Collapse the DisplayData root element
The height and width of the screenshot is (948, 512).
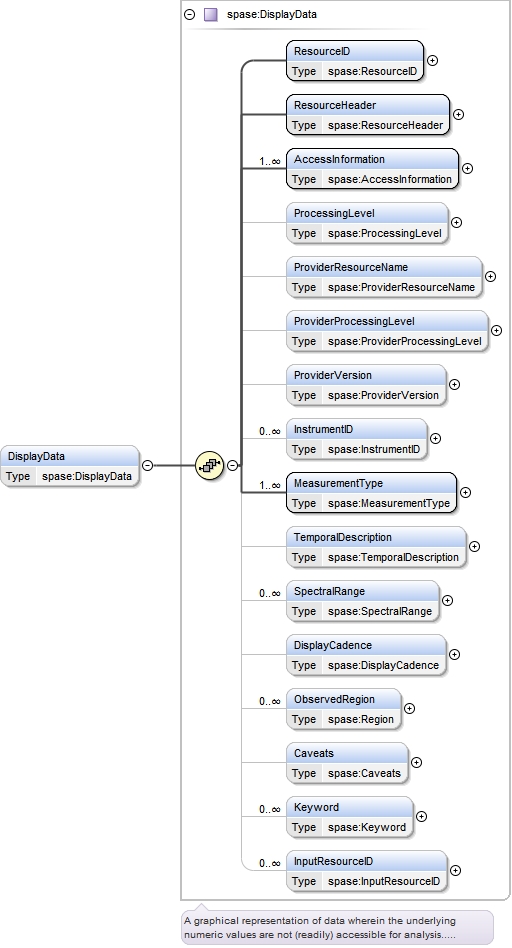click(x=147, y=466)
